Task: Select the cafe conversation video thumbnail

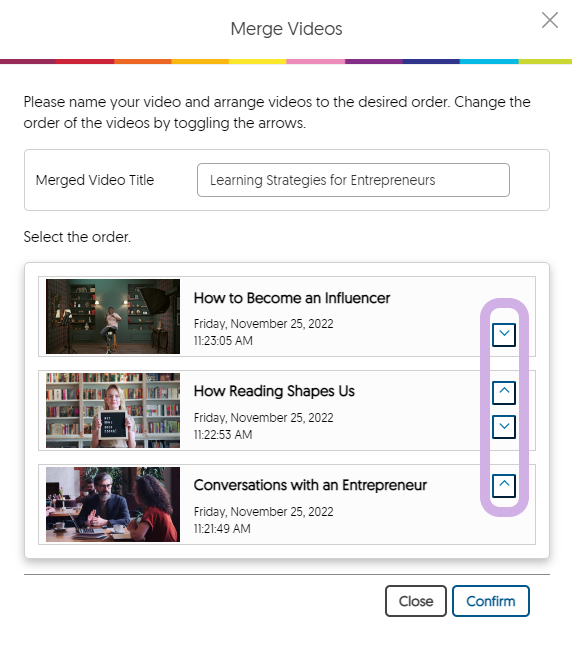Action: tap(113, 504)
